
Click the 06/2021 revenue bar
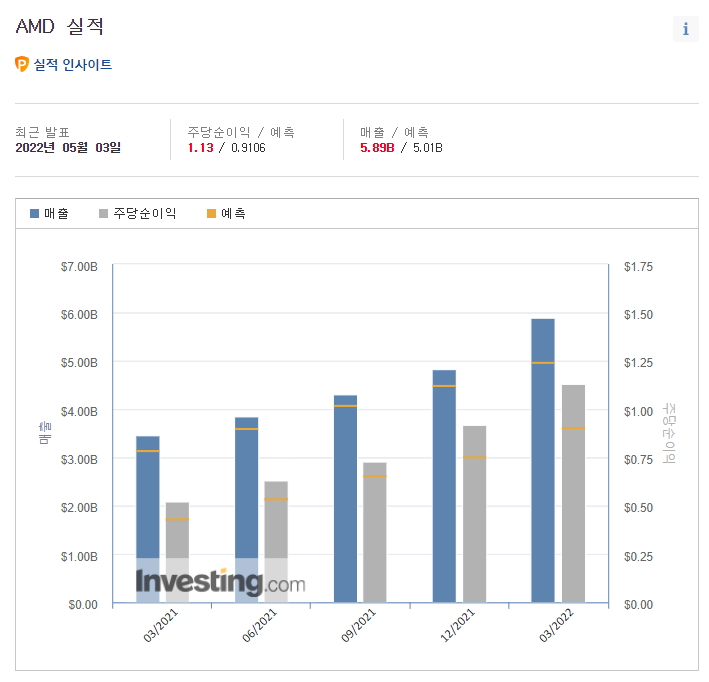pyautogui.click(x=246, y=510)
